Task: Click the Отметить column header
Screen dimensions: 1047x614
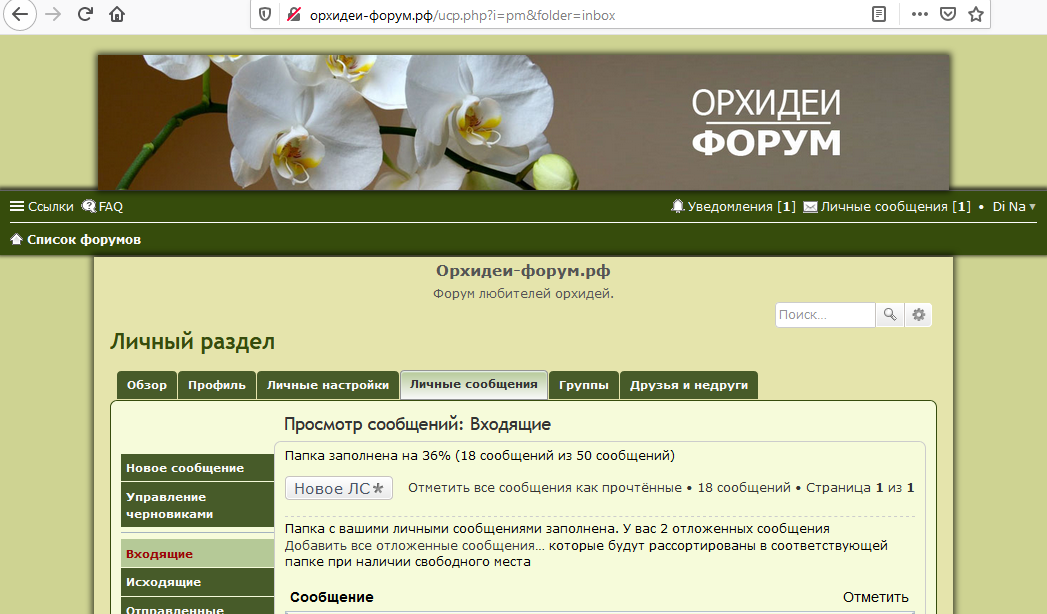Action: pyautogui.click(x=875, y=597)
